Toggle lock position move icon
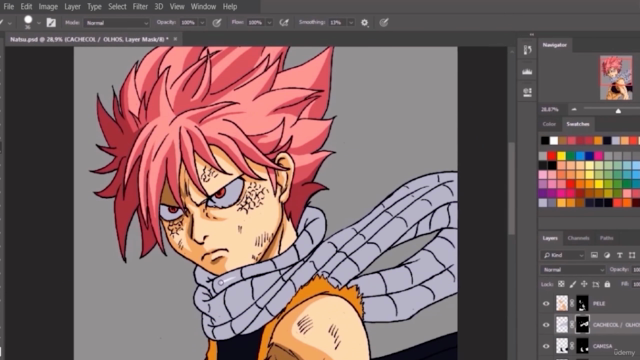This screenshot has width=640, height=360. [x=584, y=284]
